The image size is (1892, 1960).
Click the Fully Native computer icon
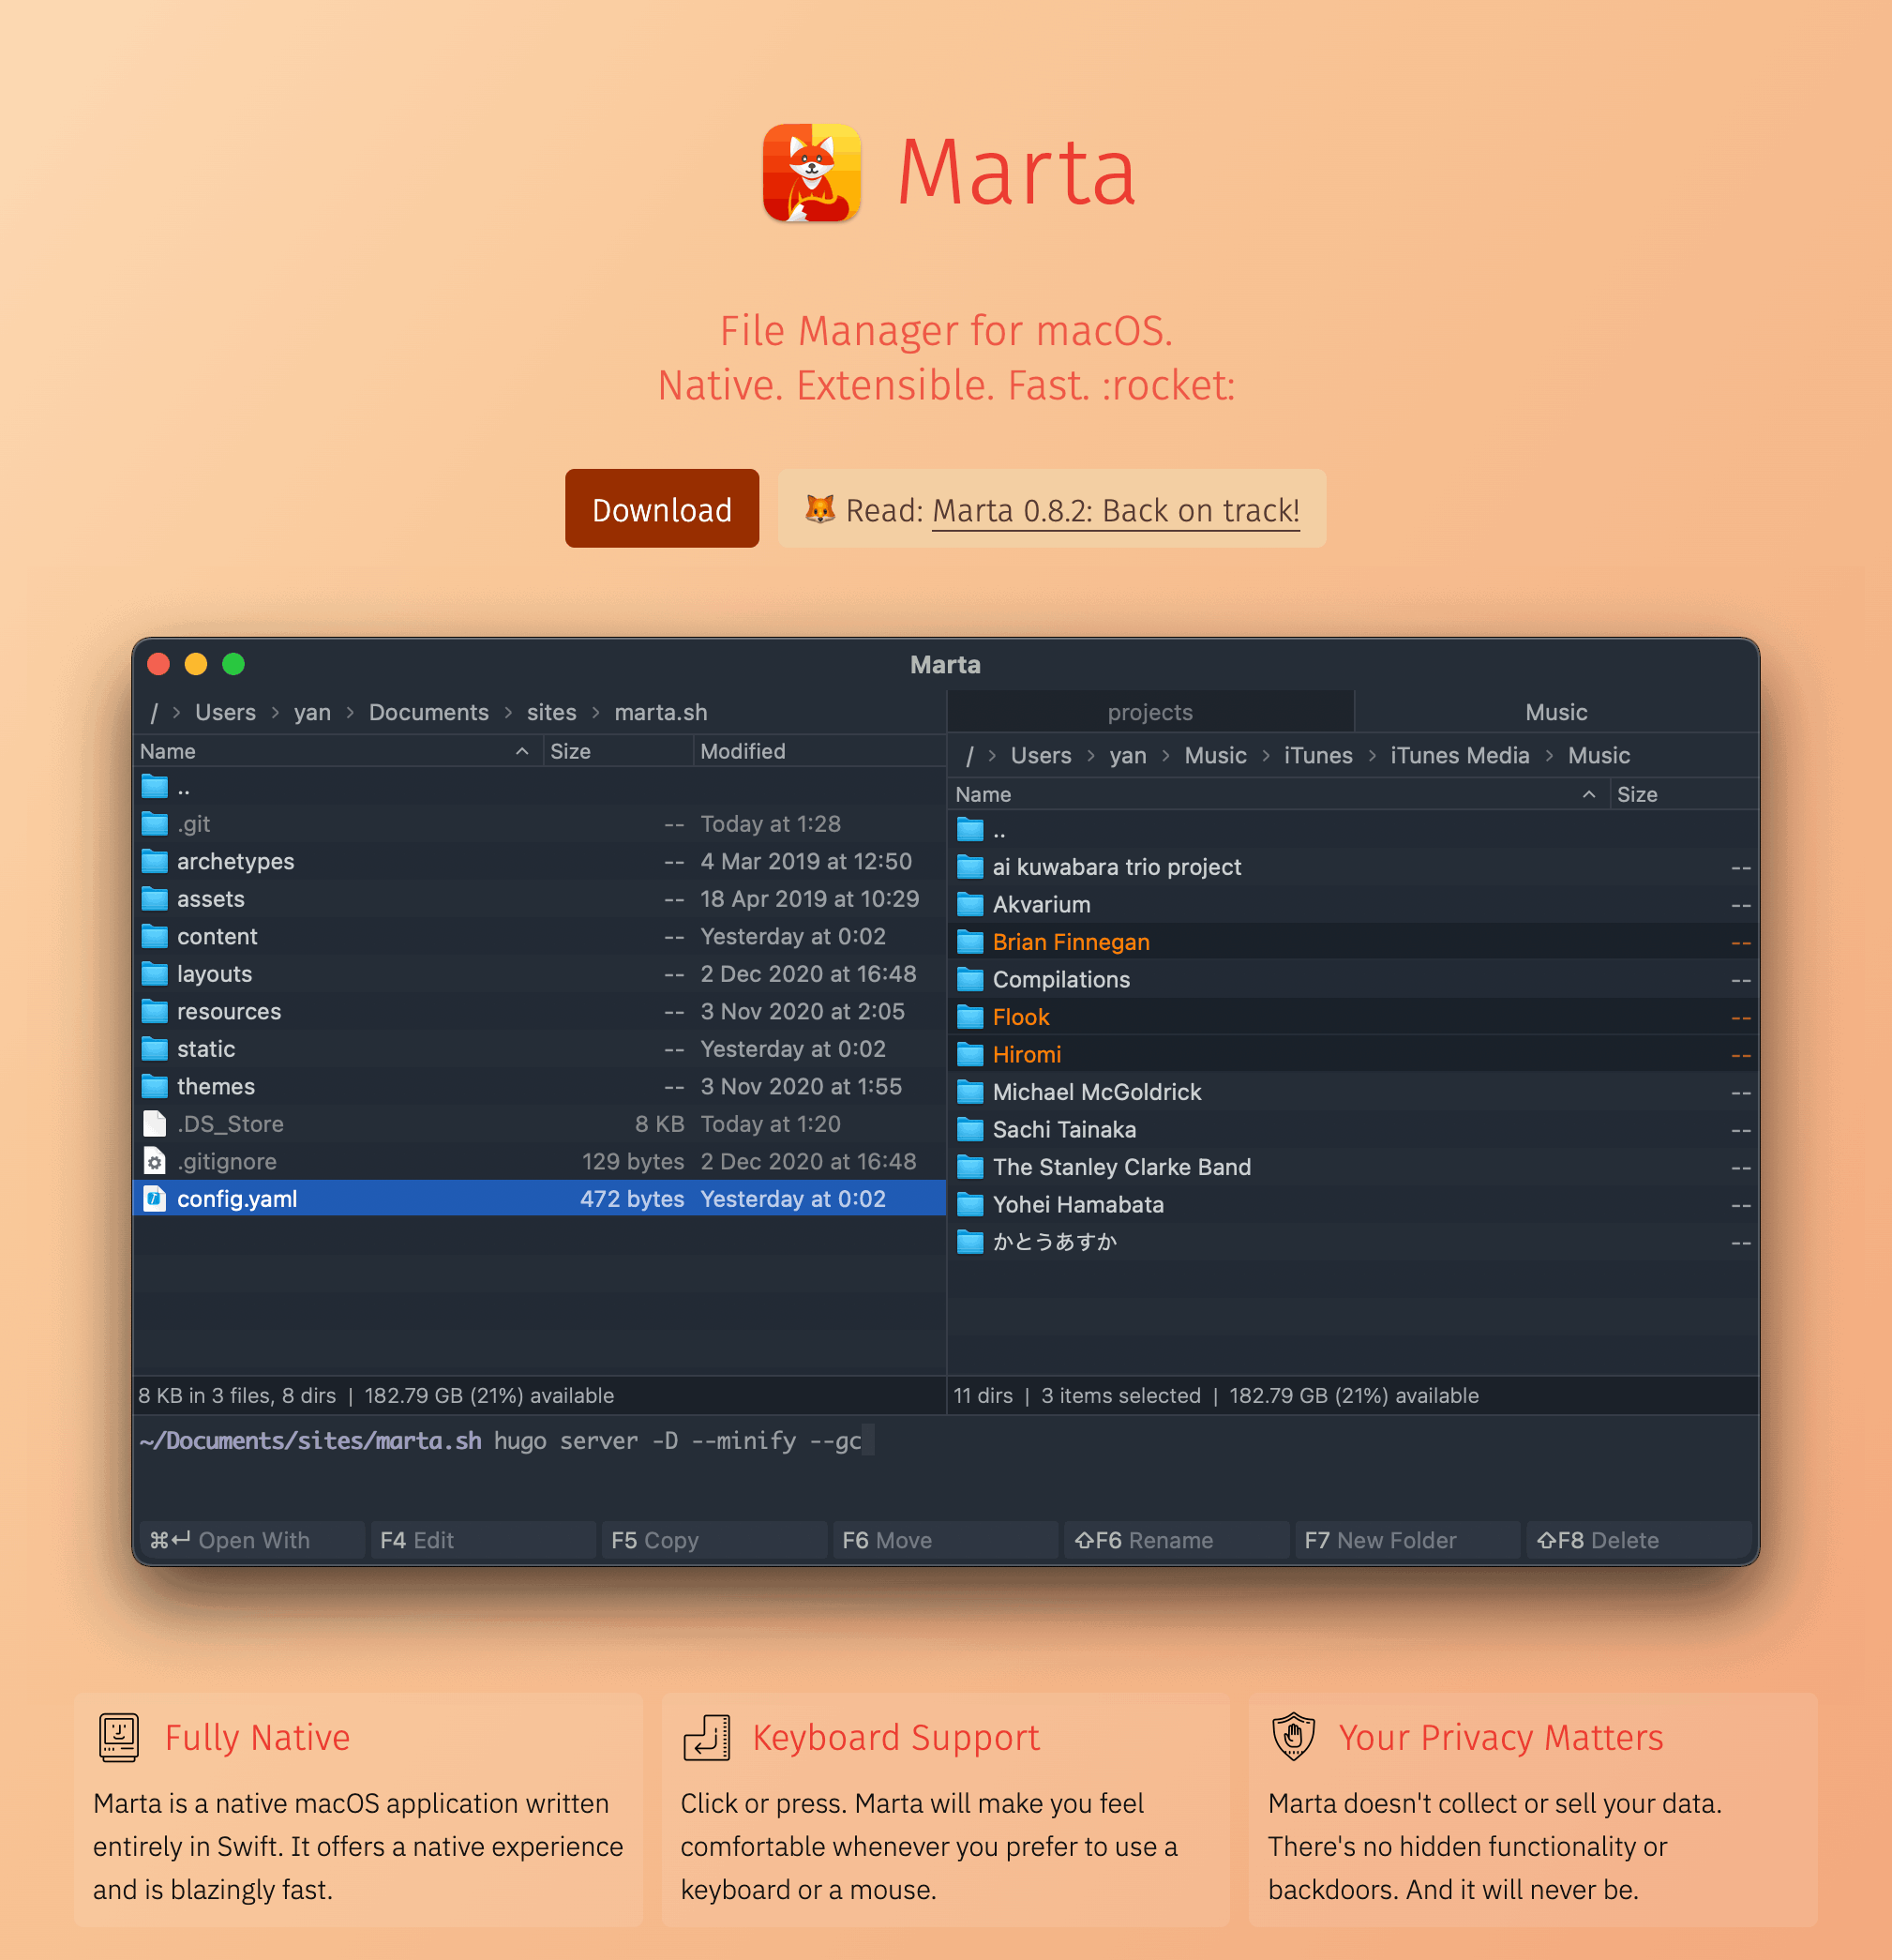[x=119, y=1737]
